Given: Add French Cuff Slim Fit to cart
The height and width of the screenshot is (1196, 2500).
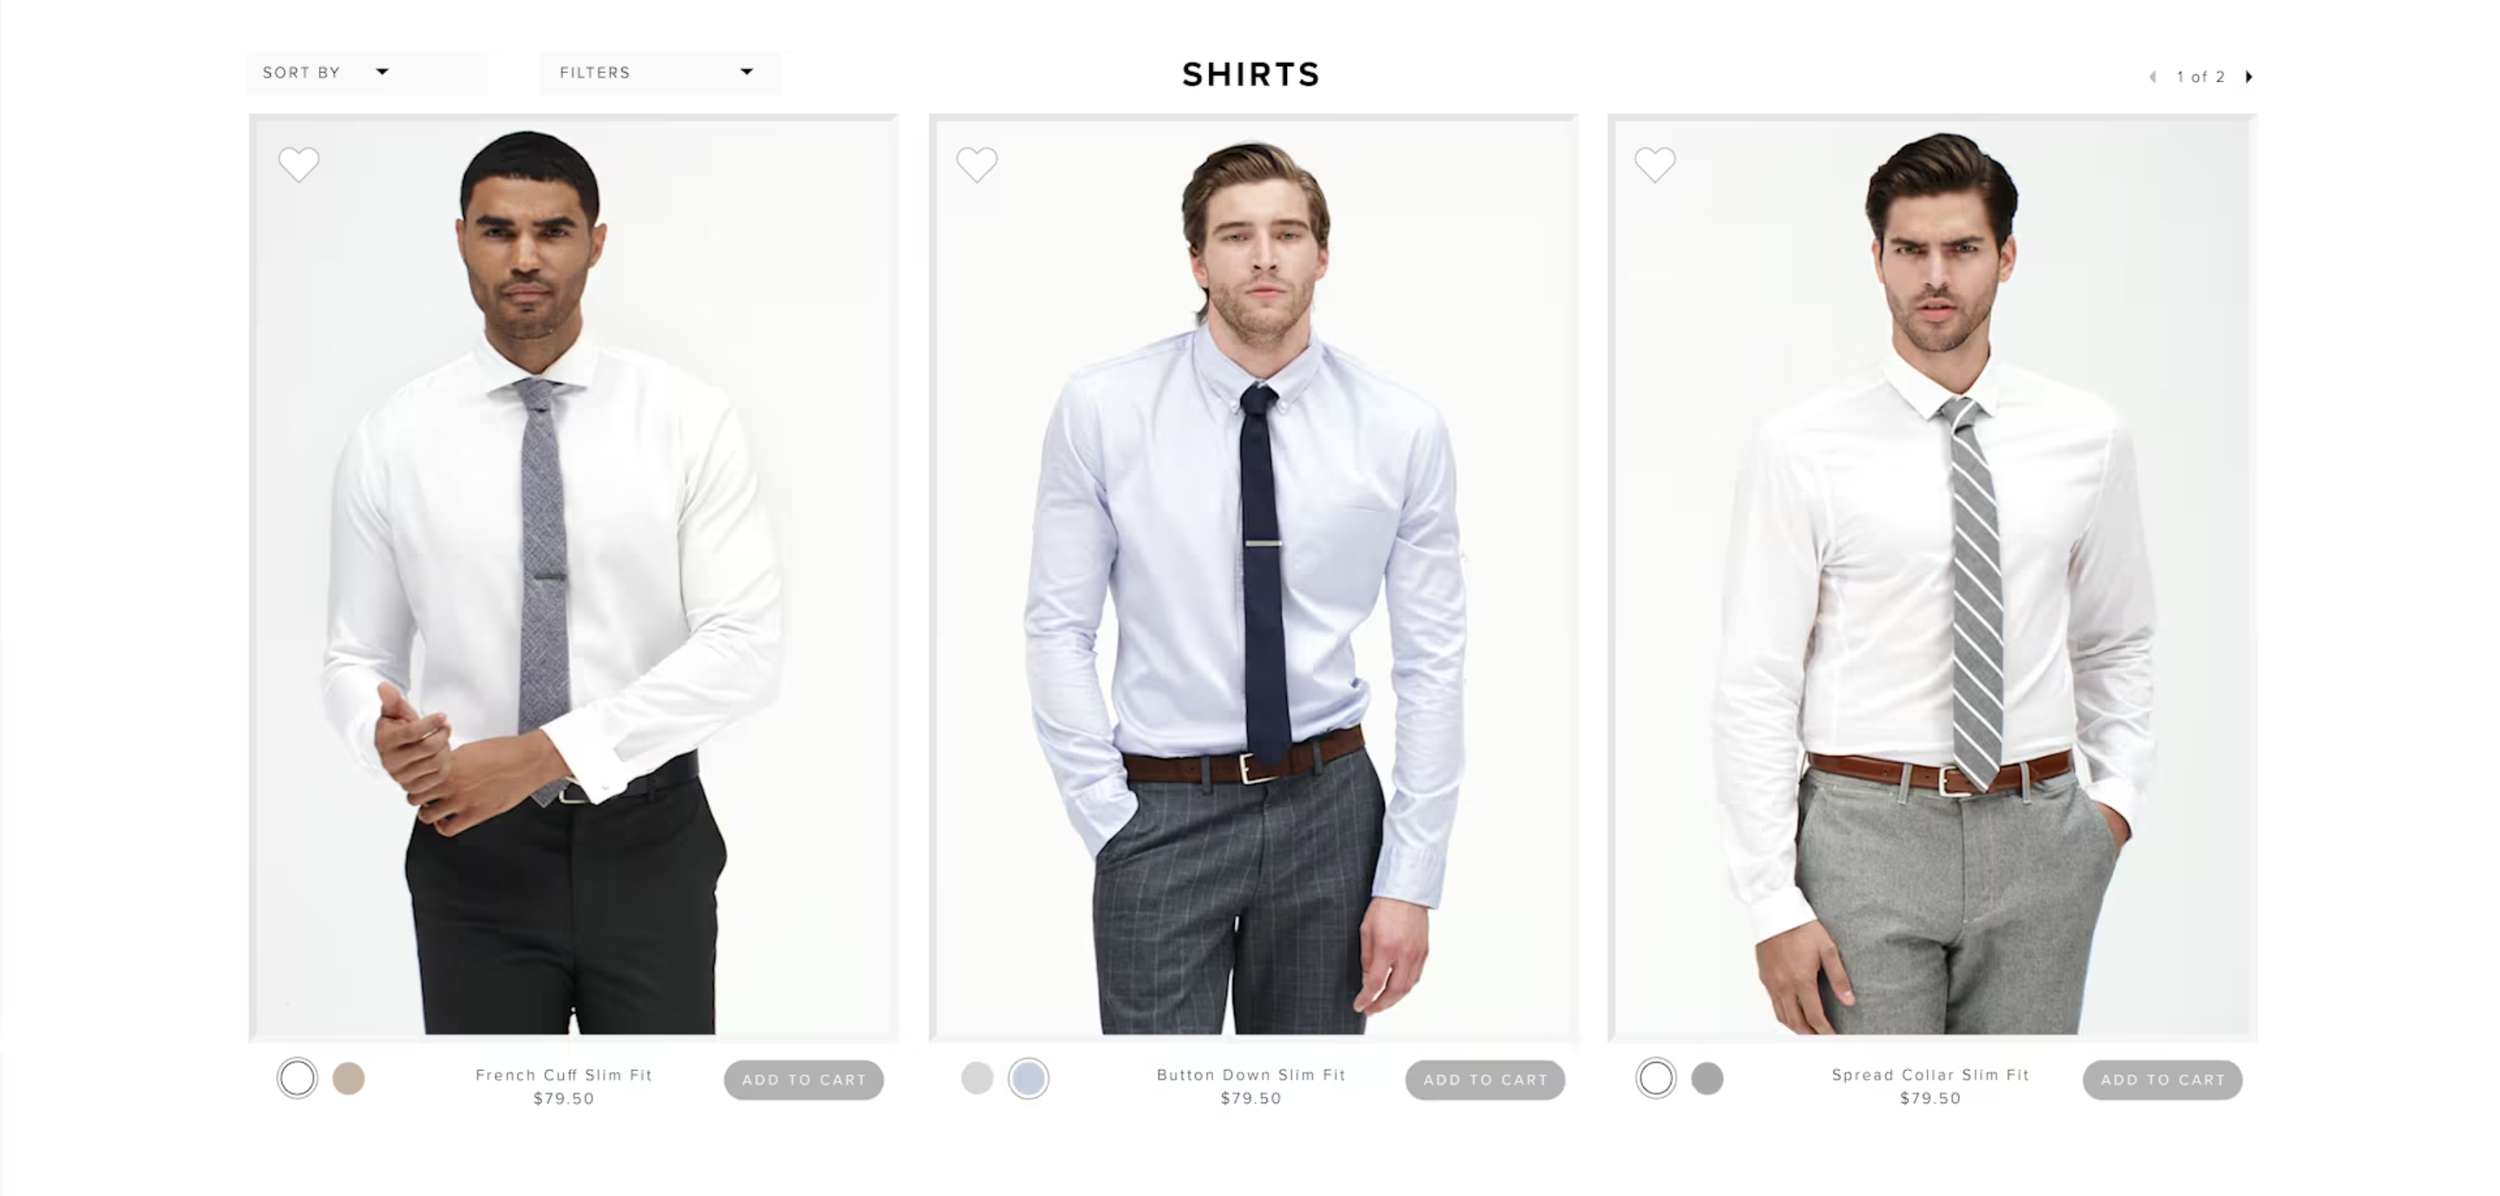Looking at the screenshot, I should pos(804,1080).
